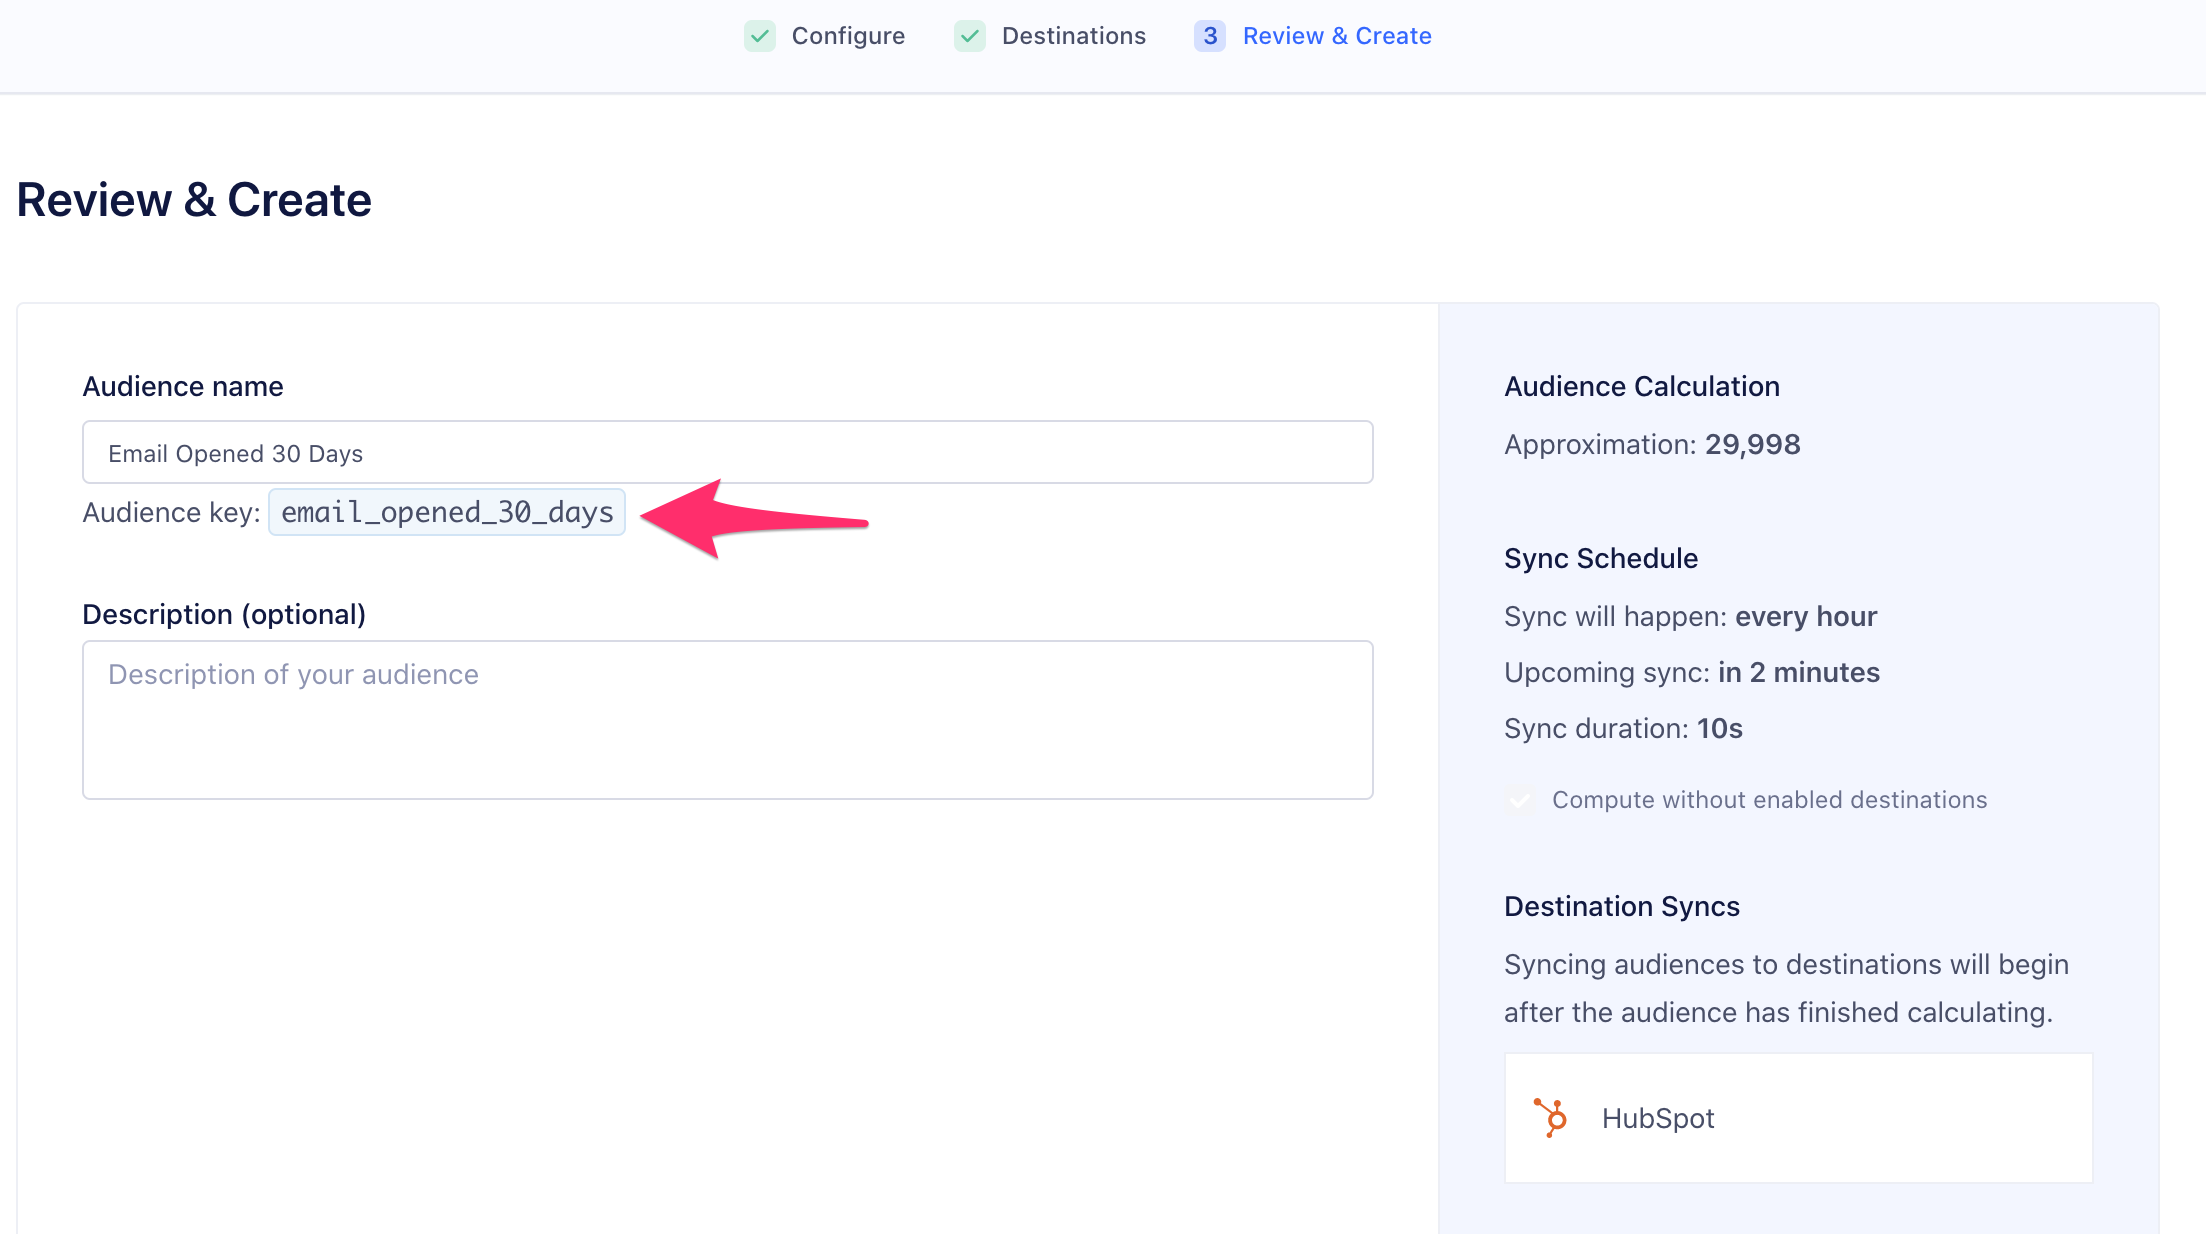Select the Review & Create step label

1337,35
